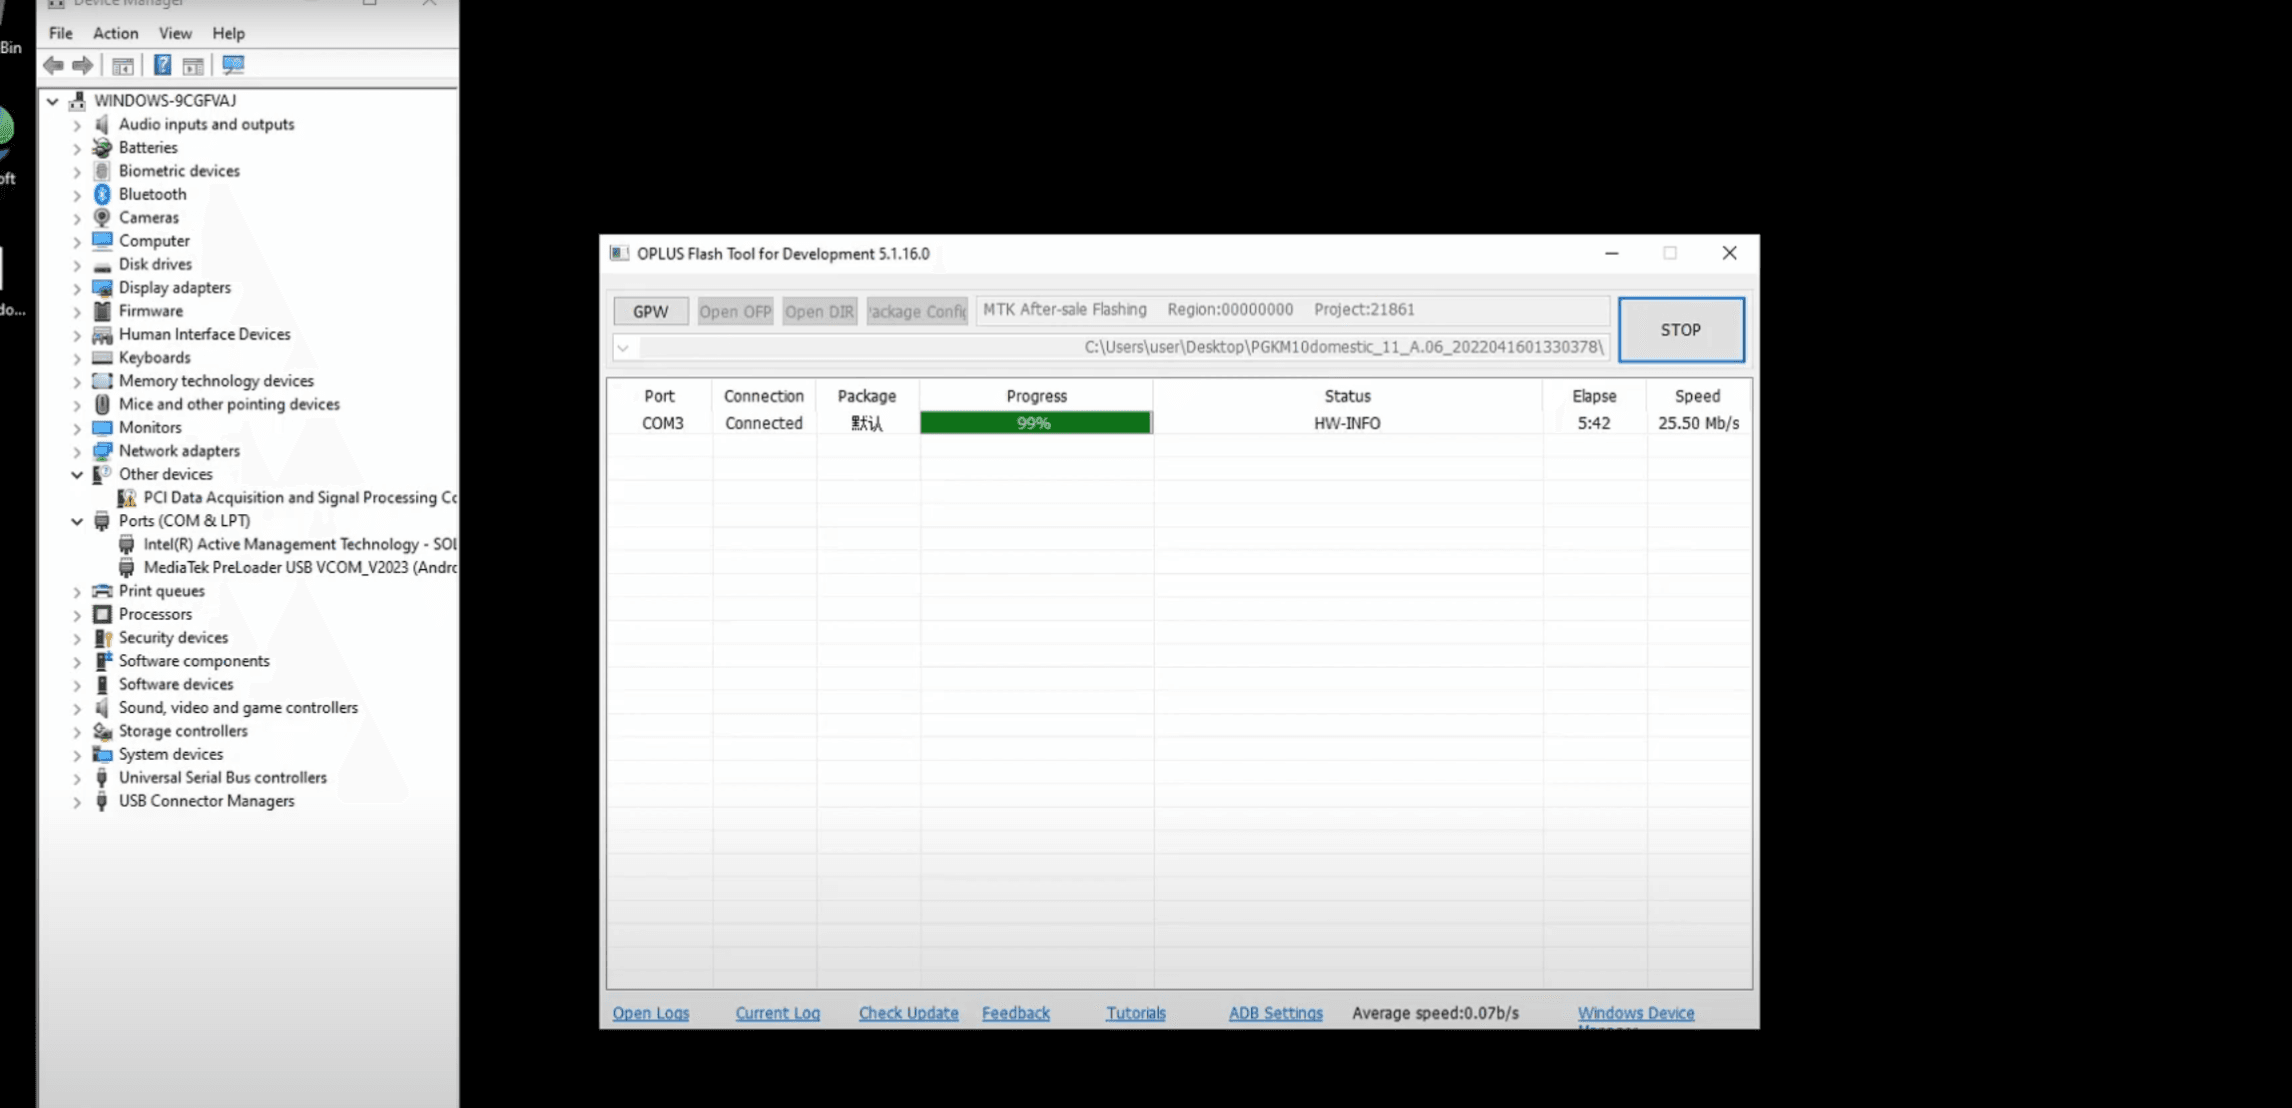Viewport: 2292px width, 1108px height.
Task: Click the STOP button to halt flashing
Action: pyautogui.click(x=1681, y=327)
